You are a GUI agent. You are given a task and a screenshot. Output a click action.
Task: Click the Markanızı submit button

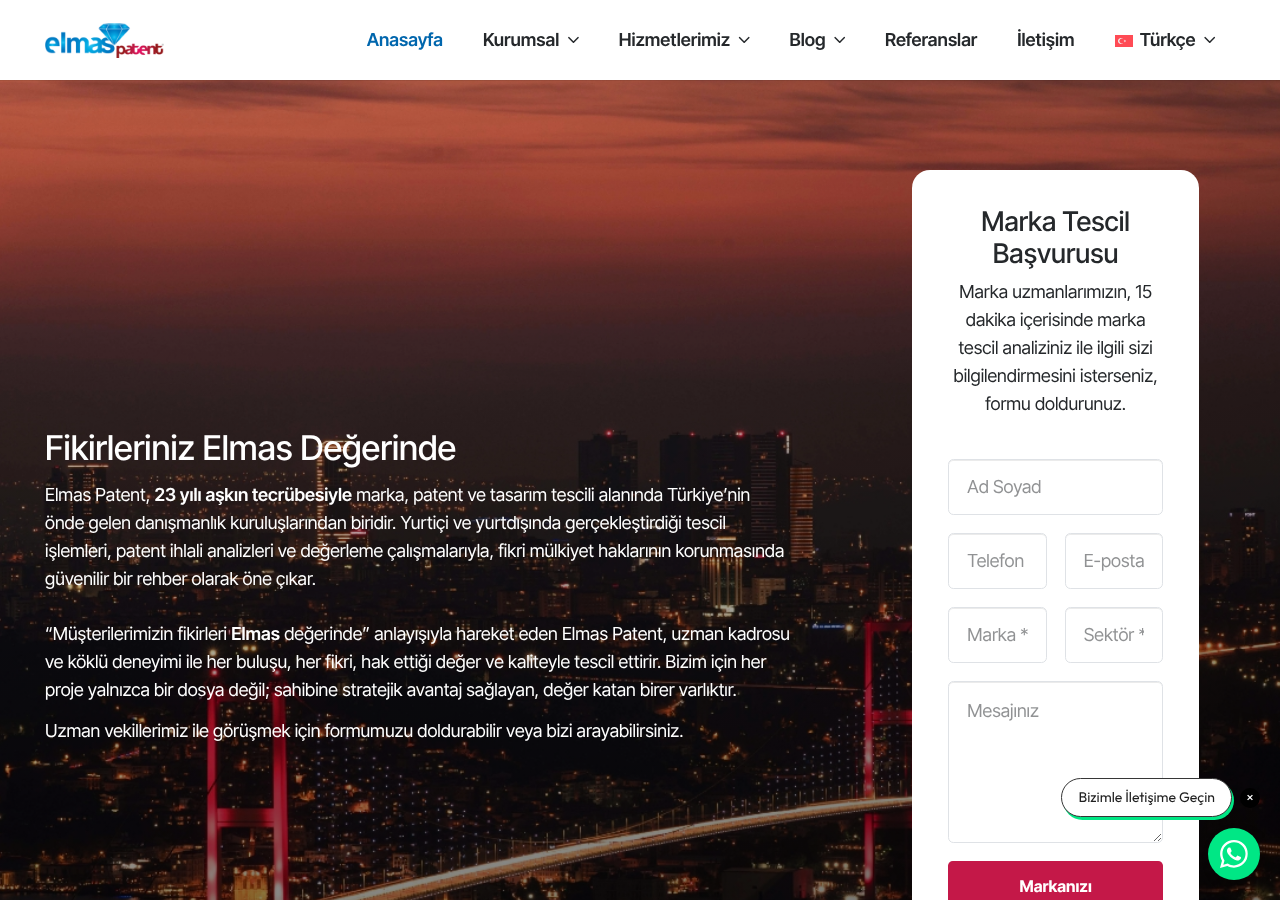(1055, 881)
